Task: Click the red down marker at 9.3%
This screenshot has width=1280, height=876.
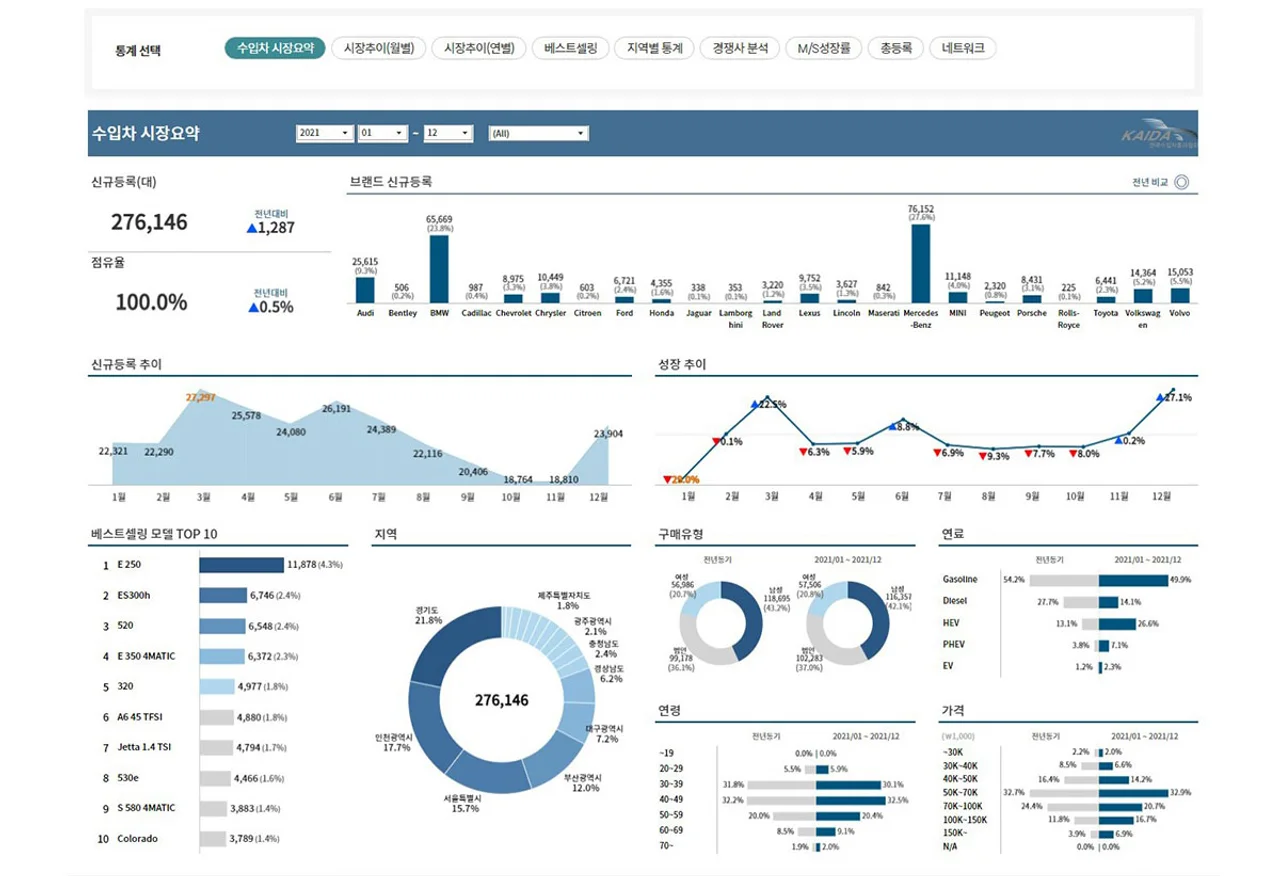Action: click(981, 456)
